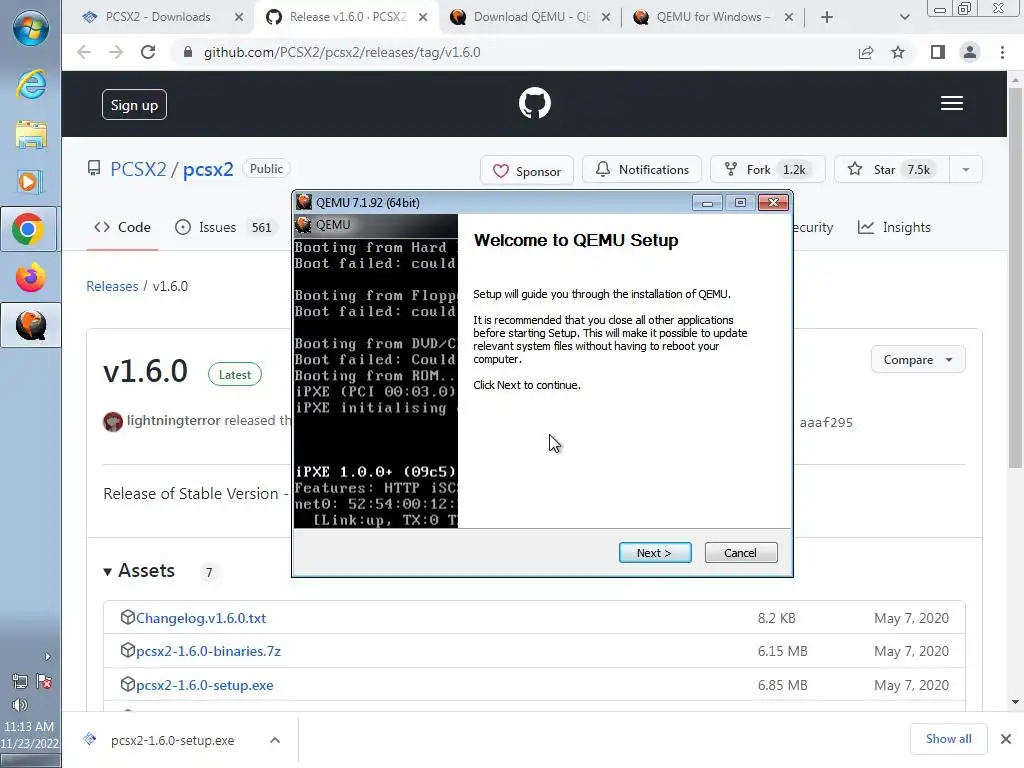Click the taskbar clock
Image resolution: width=1024 pixels, height=768 pixels.
(29, 735)
